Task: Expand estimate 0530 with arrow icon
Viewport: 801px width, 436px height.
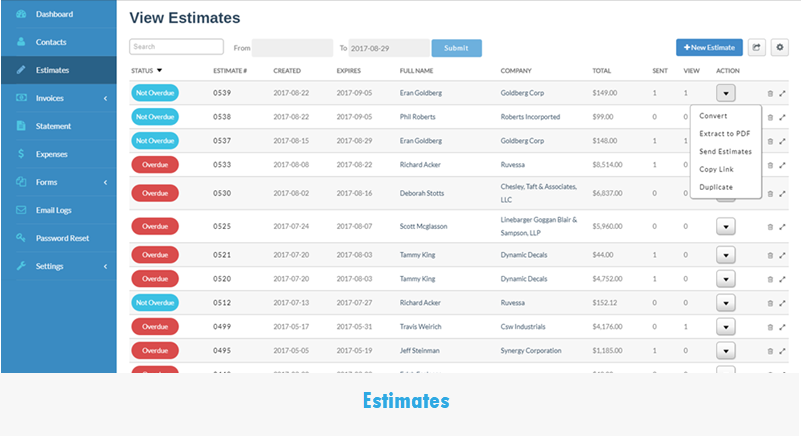Action: 782,194
